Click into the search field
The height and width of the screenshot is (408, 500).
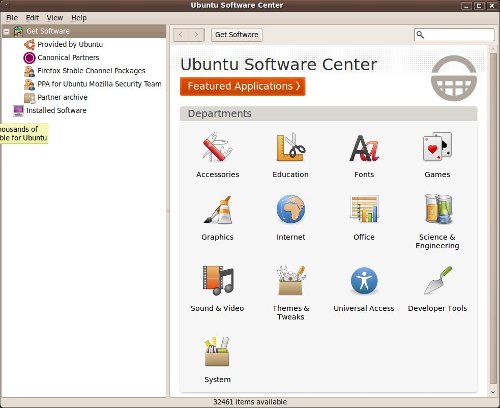(454, 35)
